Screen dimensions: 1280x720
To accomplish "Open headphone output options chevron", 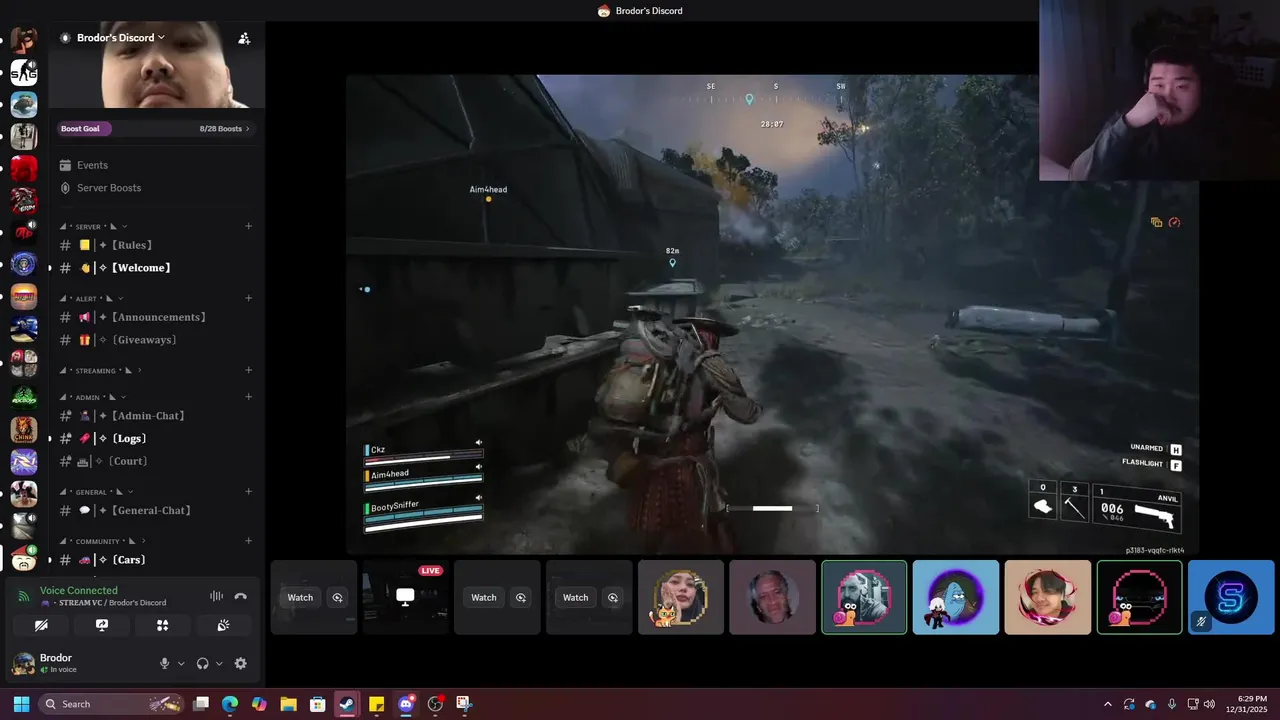I will pyautogui.click(x=219, y=663).
